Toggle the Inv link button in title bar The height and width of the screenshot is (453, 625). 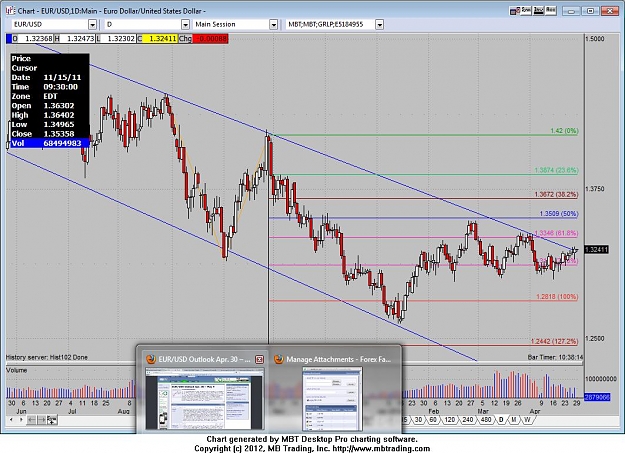coord(539,10)
